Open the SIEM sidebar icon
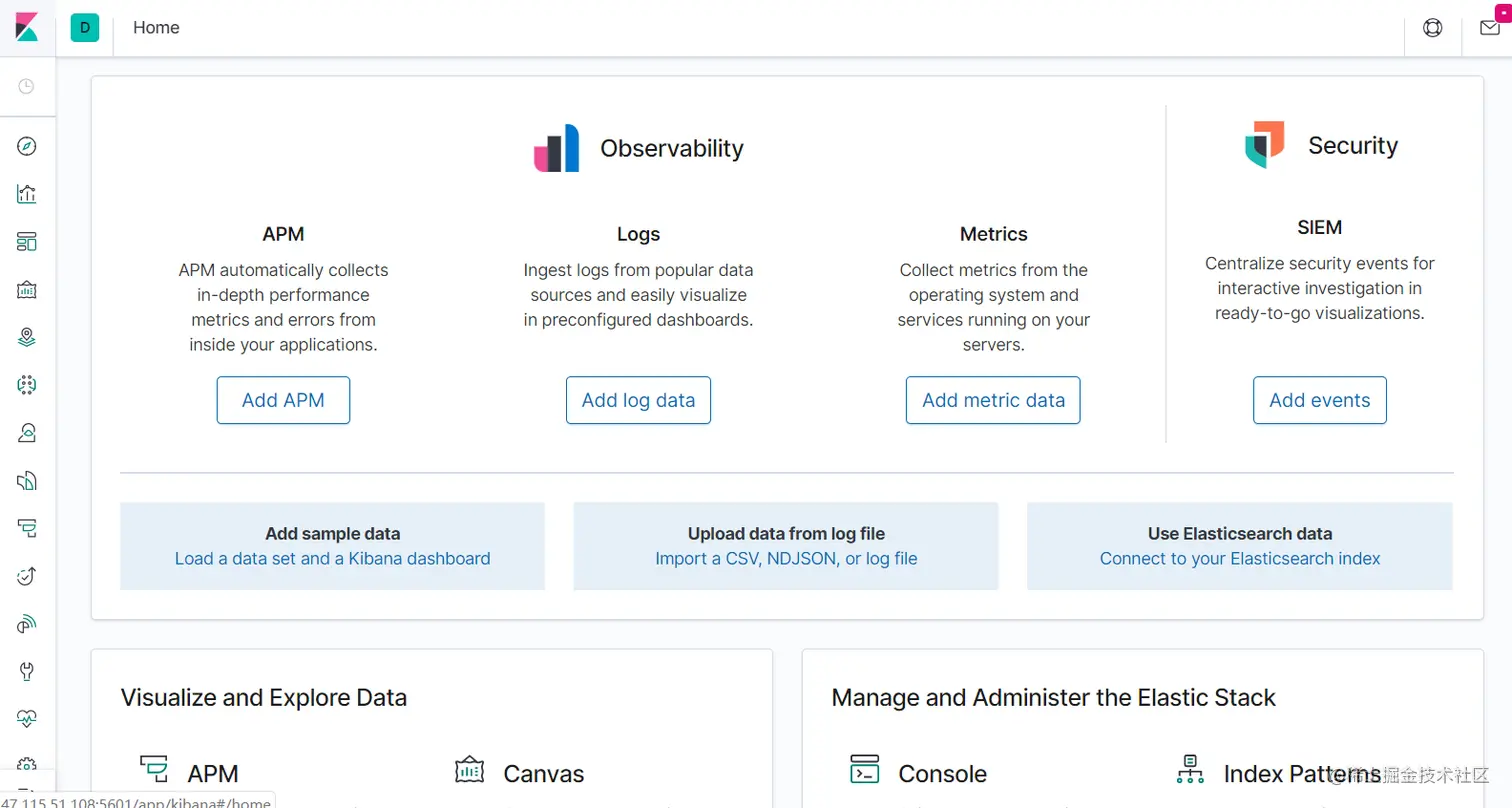The image size is (1512, 808). pyautogui.click(x=27, y=623)
